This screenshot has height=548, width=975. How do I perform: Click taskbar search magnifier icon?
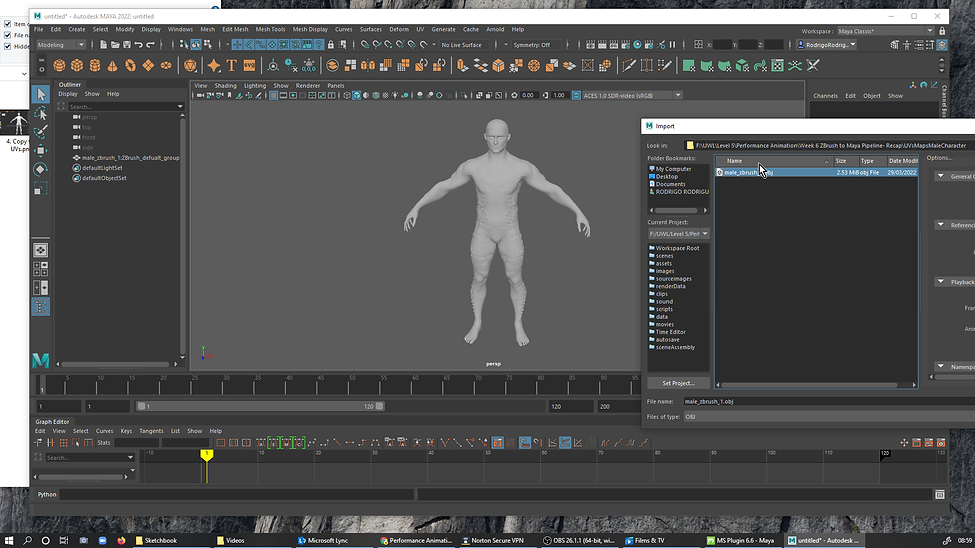coord(27,541)
